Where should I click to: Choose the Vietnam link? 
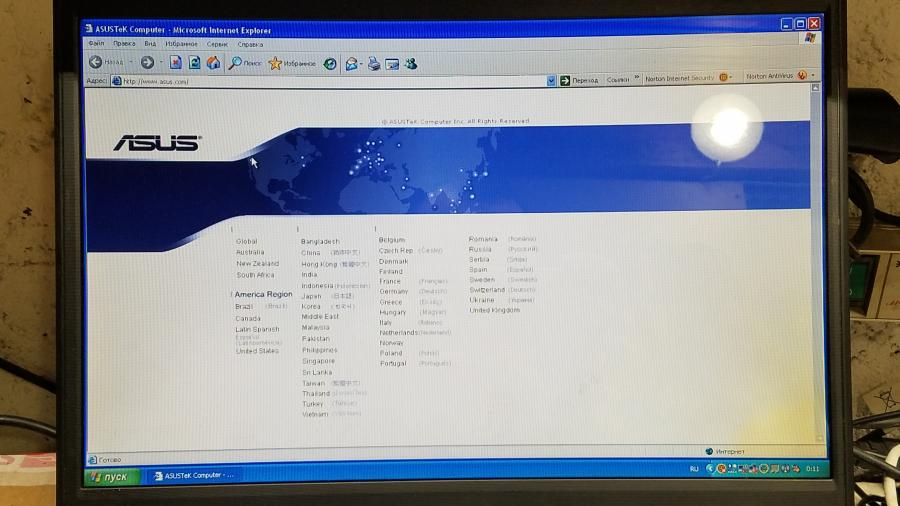[x=315, y=414]
